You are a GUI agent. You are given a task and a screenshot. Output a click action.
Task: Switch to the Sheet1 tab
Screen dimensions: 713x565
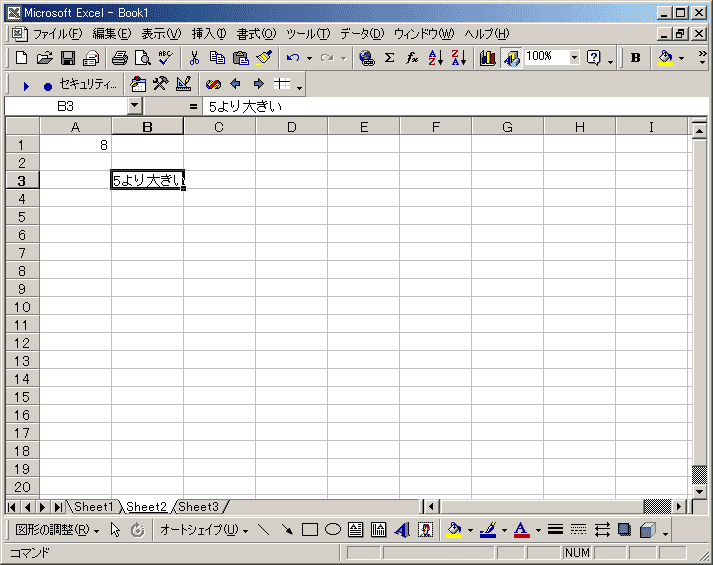click(93, 506)
